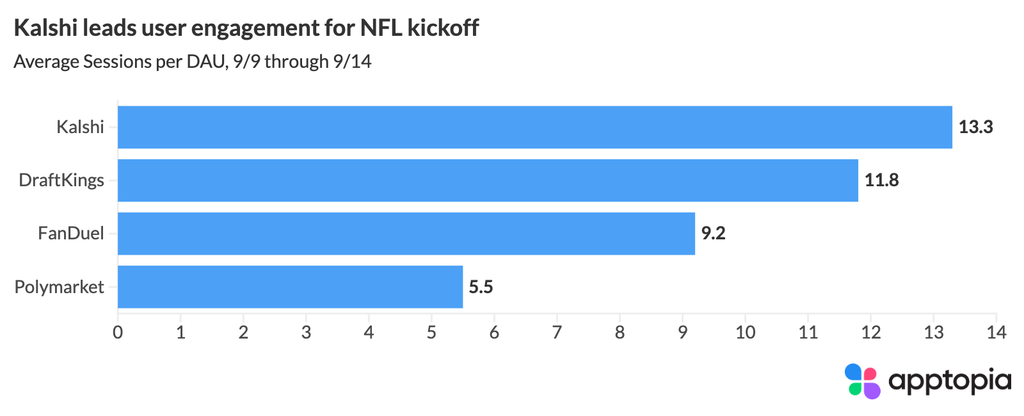Click the 9.2 value label

[x=713, y=233]
